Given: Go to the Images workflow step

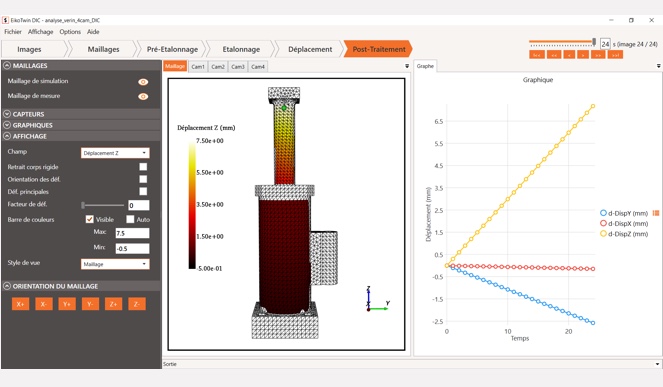Looking at the screenshot, I should [30, 49].
